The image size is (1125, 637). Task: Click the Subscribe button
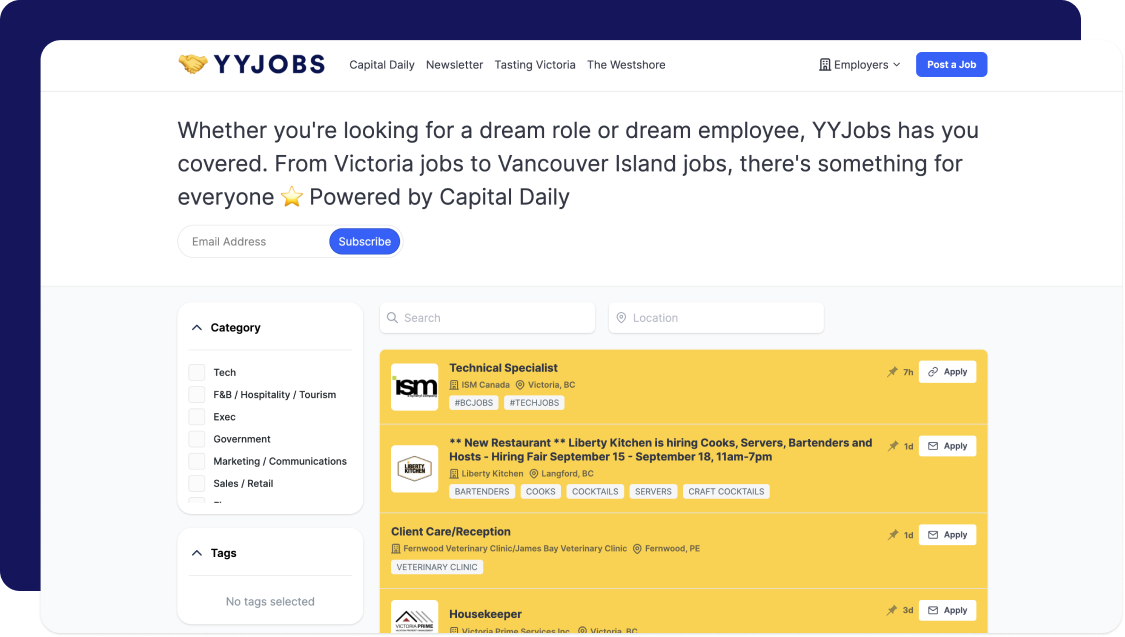[x=364, y=241]
